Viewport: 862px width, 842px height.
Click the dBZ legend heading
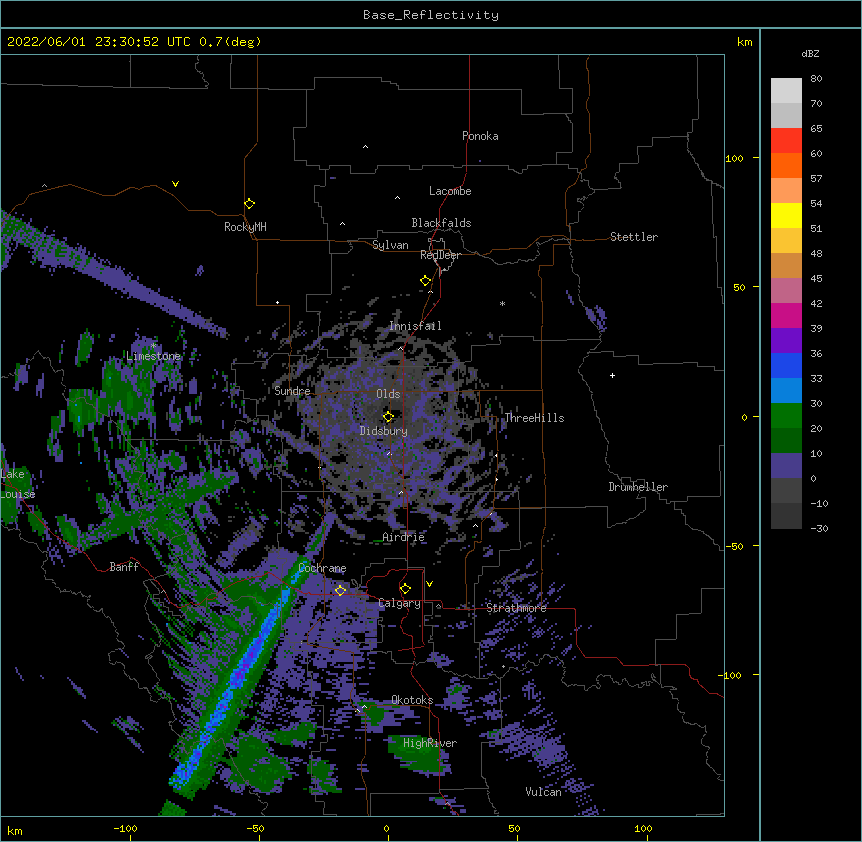click(x=810, y=54)
